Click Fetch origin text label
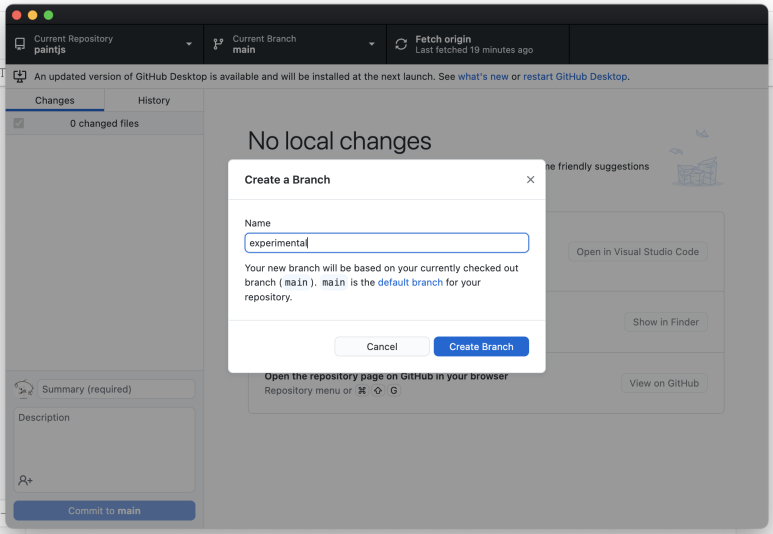Image resolution: width=773 pixels, height=534 pixels. click(443, 39)
